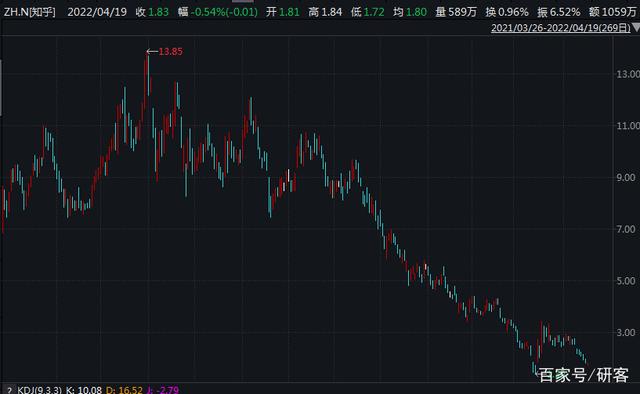Click the K: 10.08 indicator value
The width and height of the screenshot is (640, 394).
click(84, 390)
